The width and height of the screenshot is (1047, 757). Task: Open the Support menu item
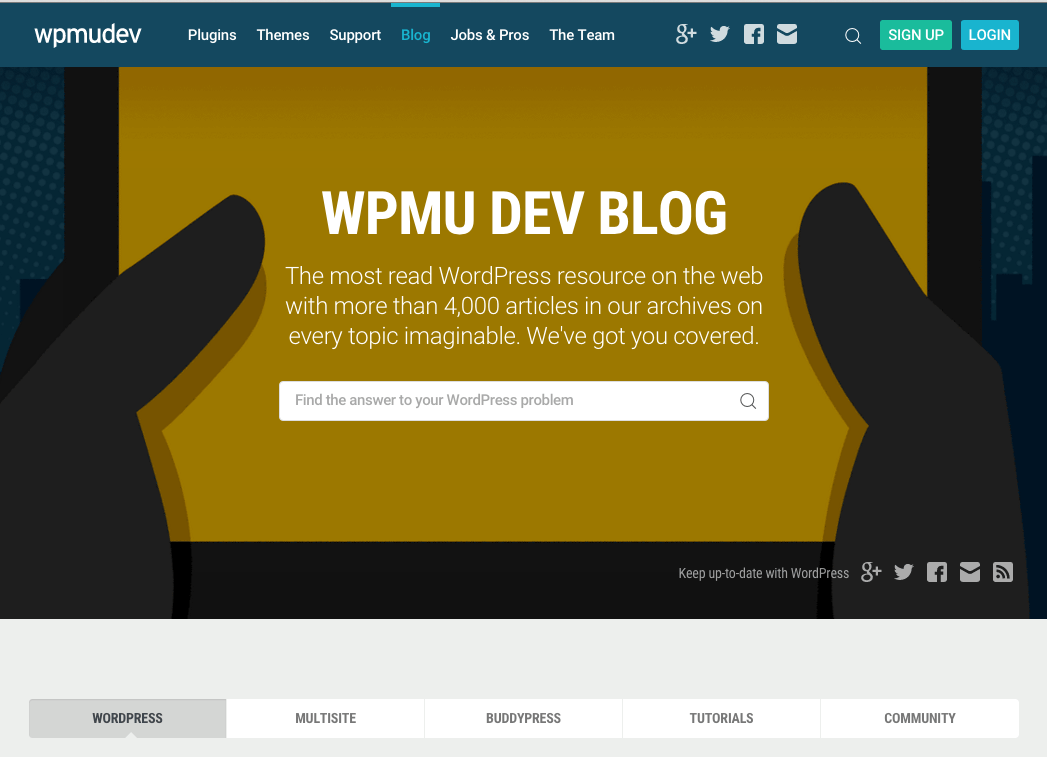(x=355, y=35)
